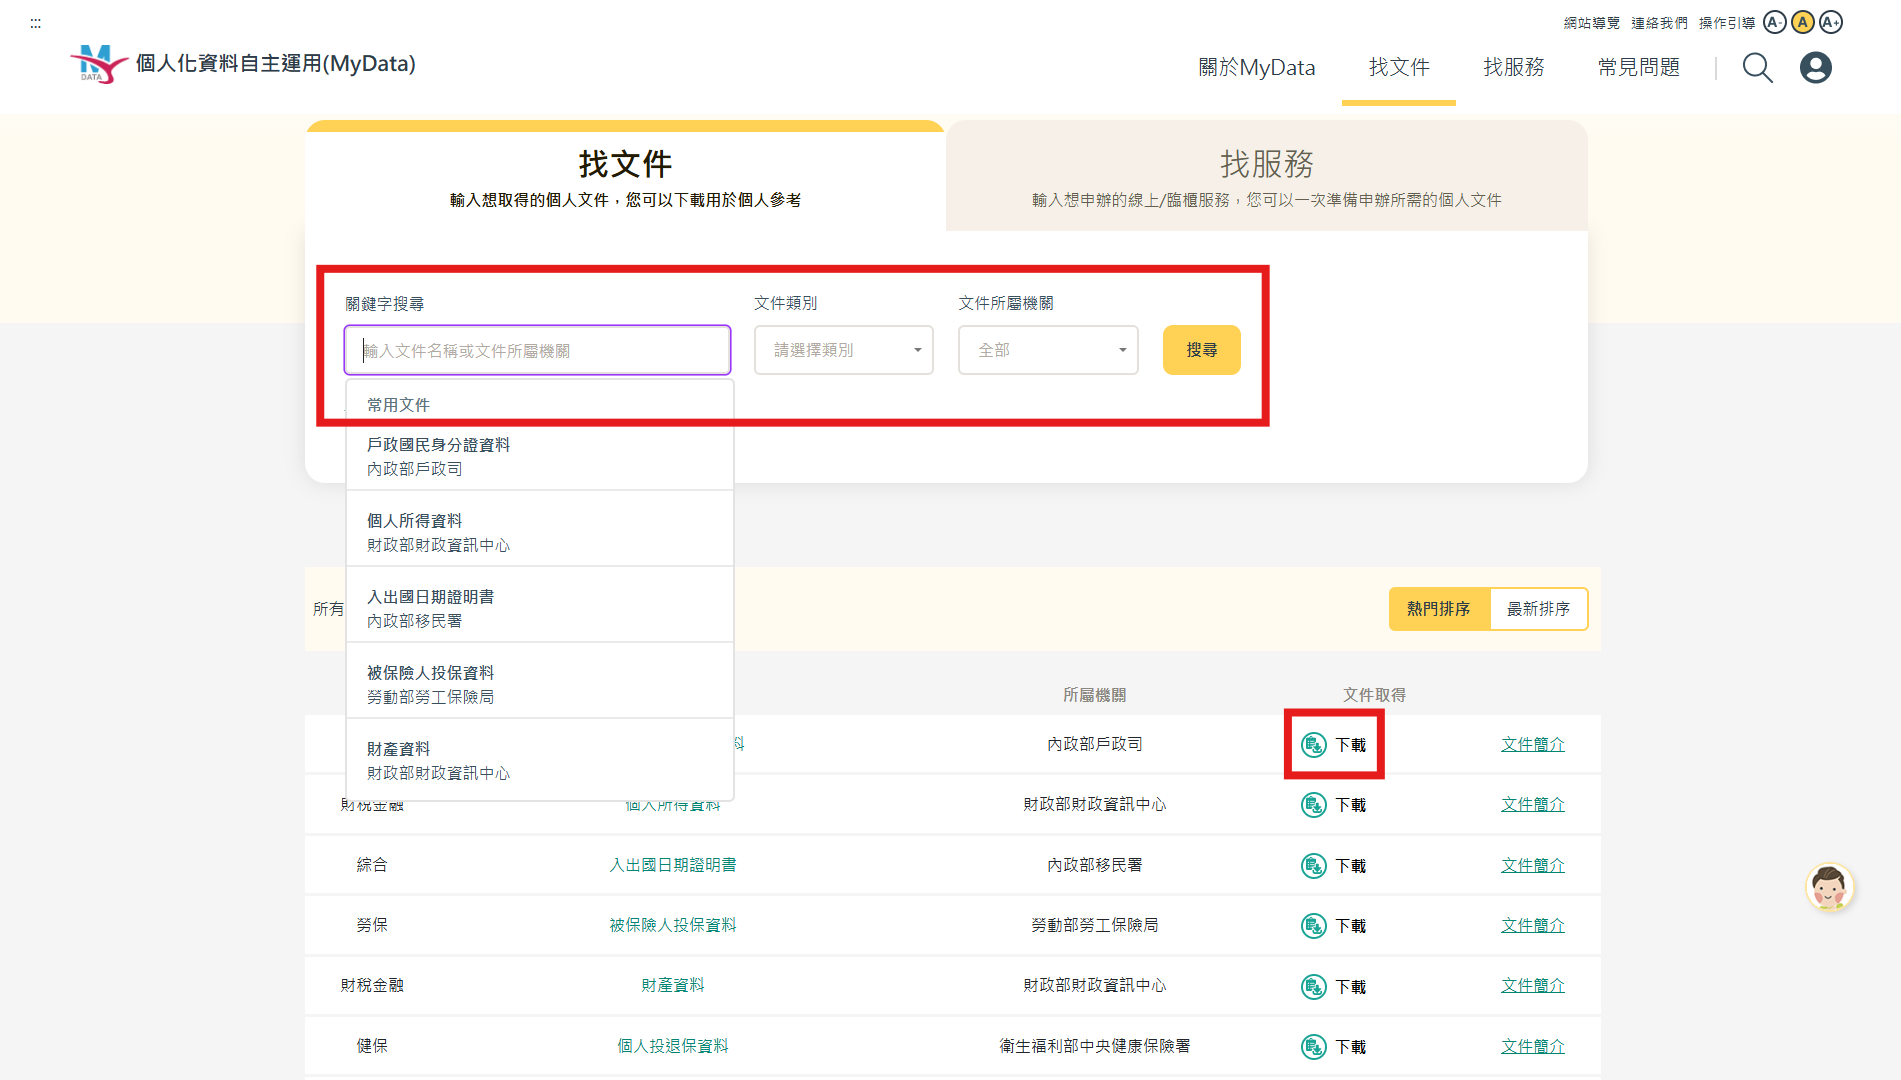Screen dimensions: 1901x1080
Task: Set default font size with A button
Action: point(1803,22)
